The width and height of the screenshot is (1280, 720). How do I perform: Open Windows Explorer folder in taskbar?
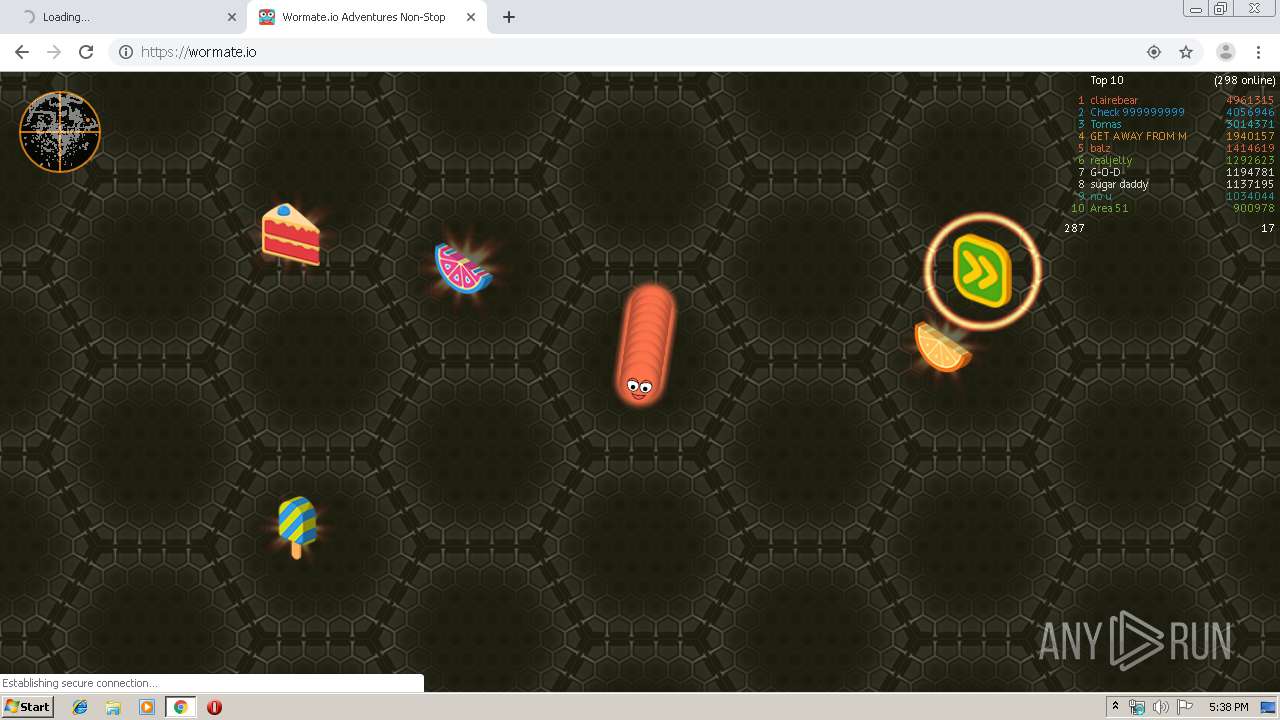(x=113, y=707)
